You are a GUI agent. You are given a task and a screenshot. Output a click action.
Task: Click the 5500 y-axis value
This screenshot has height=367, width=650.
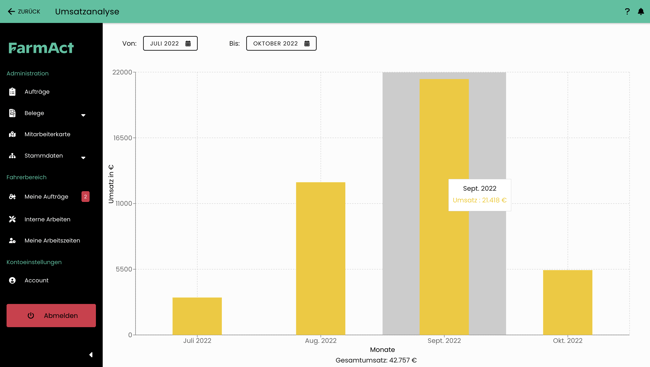[x=124, y=269]
